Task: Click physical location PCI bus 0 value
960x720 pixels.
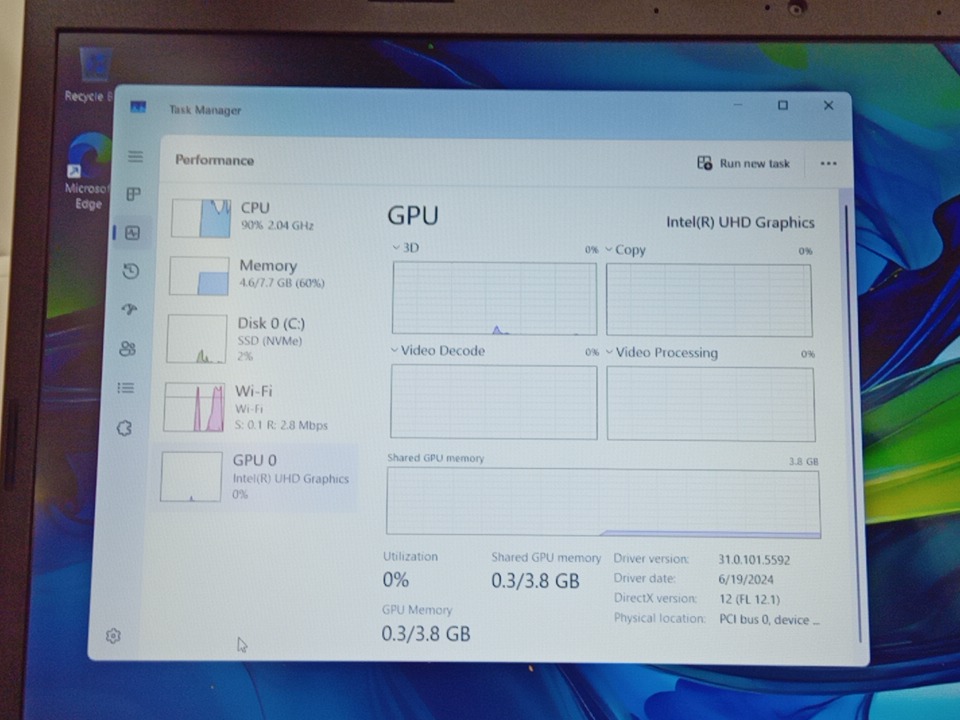Action: pos(769,620)
